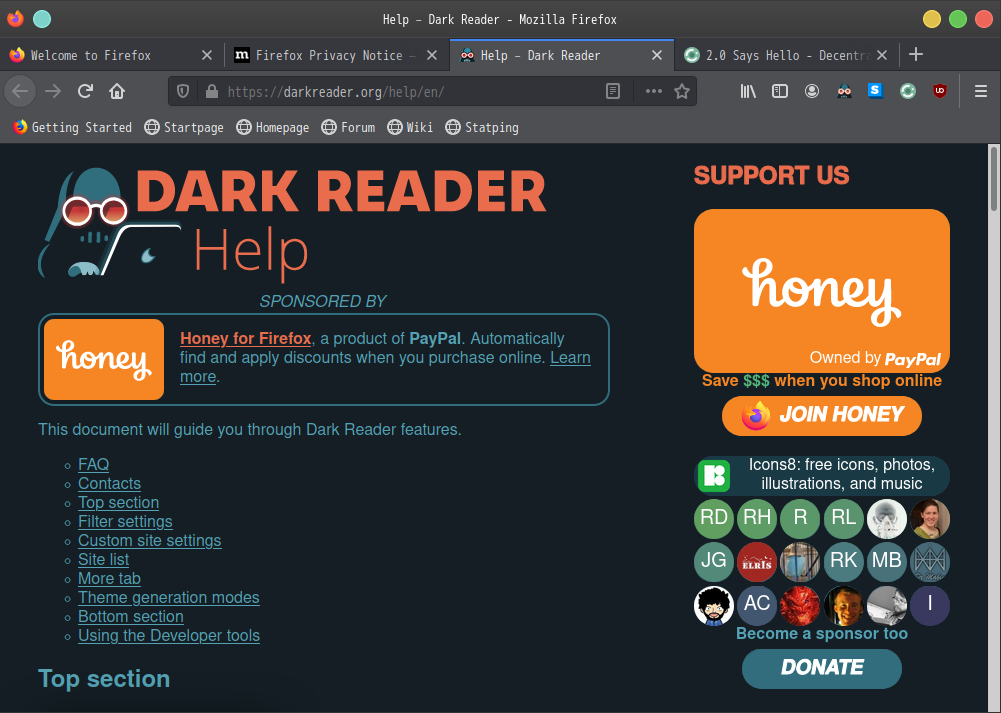View site security via padlock icon
Screen dimensions: 1001x713
point(212,91)
